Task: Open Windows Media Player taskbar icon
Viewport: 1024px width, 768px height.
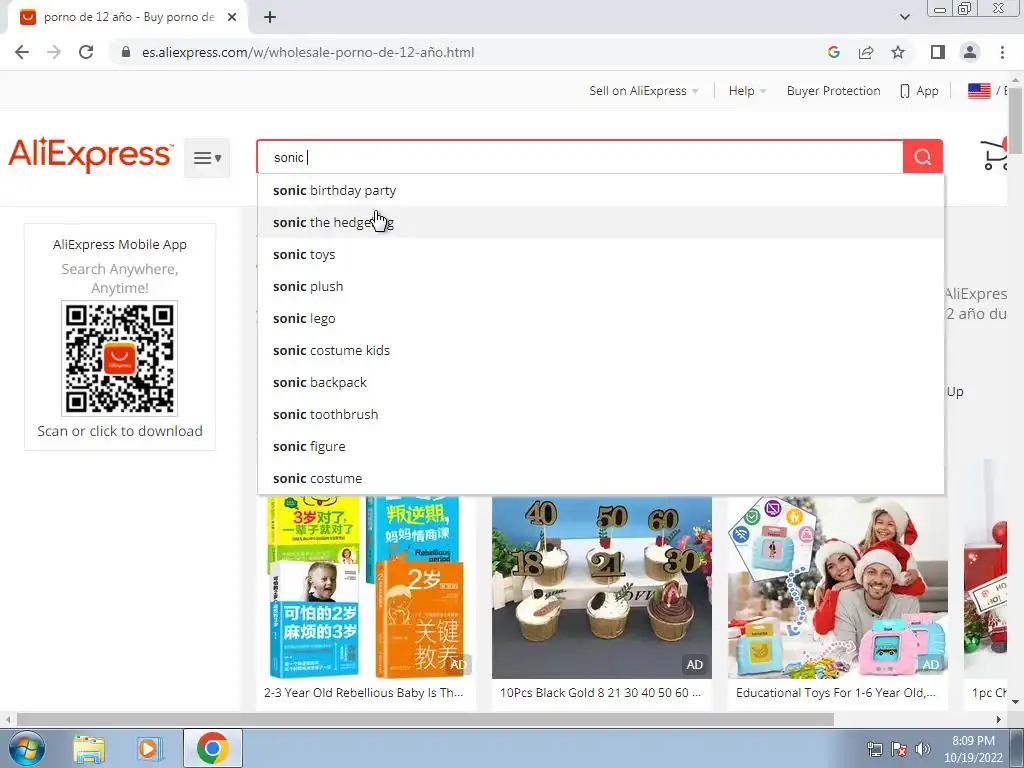Action: (x=150, y=749)
